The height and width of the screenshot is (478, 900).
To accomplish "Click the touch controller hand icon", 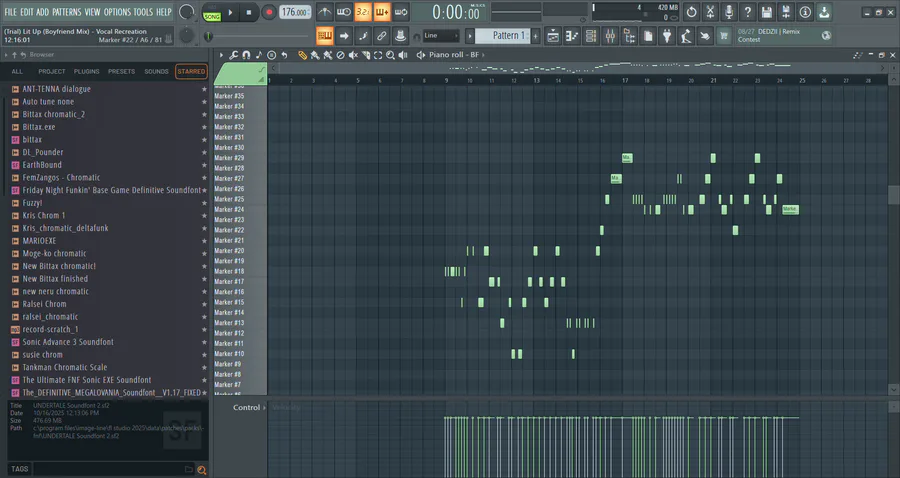I will pyautogui.click(x=705, y=36).
